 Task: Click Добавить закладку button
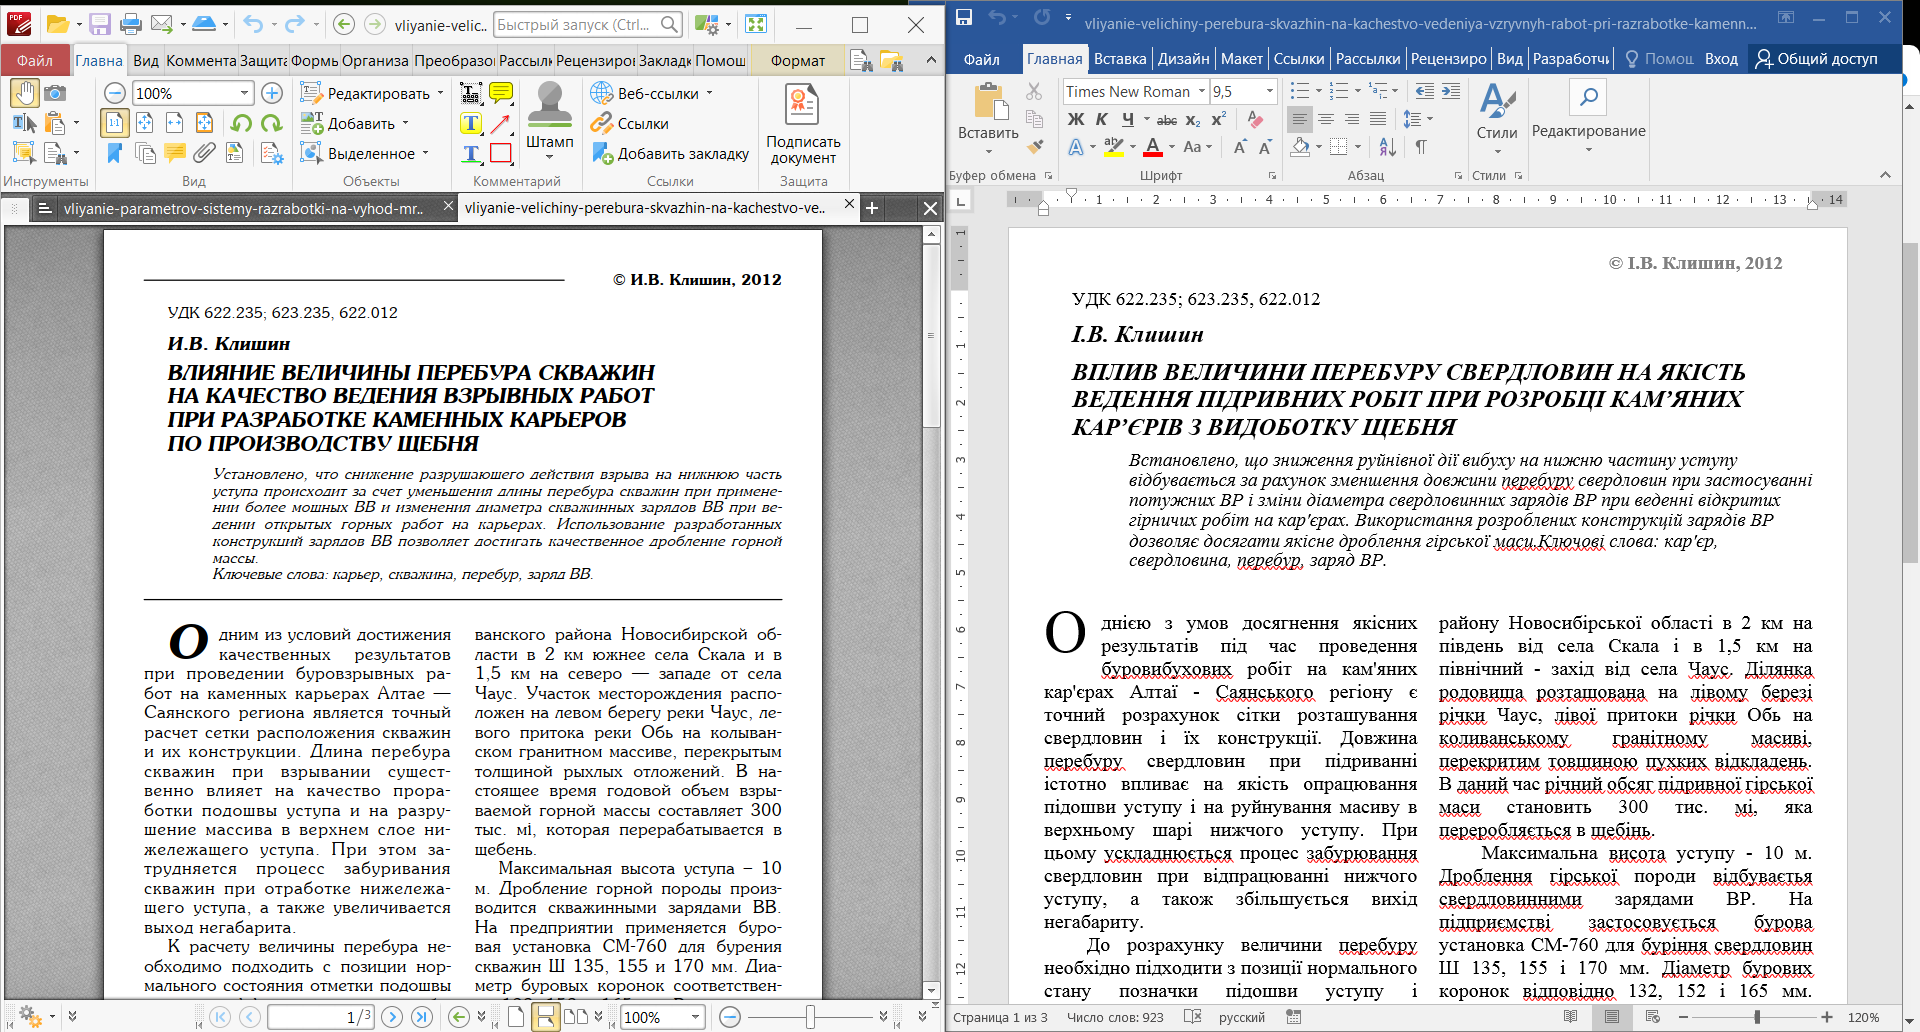[x=670, y=153]
